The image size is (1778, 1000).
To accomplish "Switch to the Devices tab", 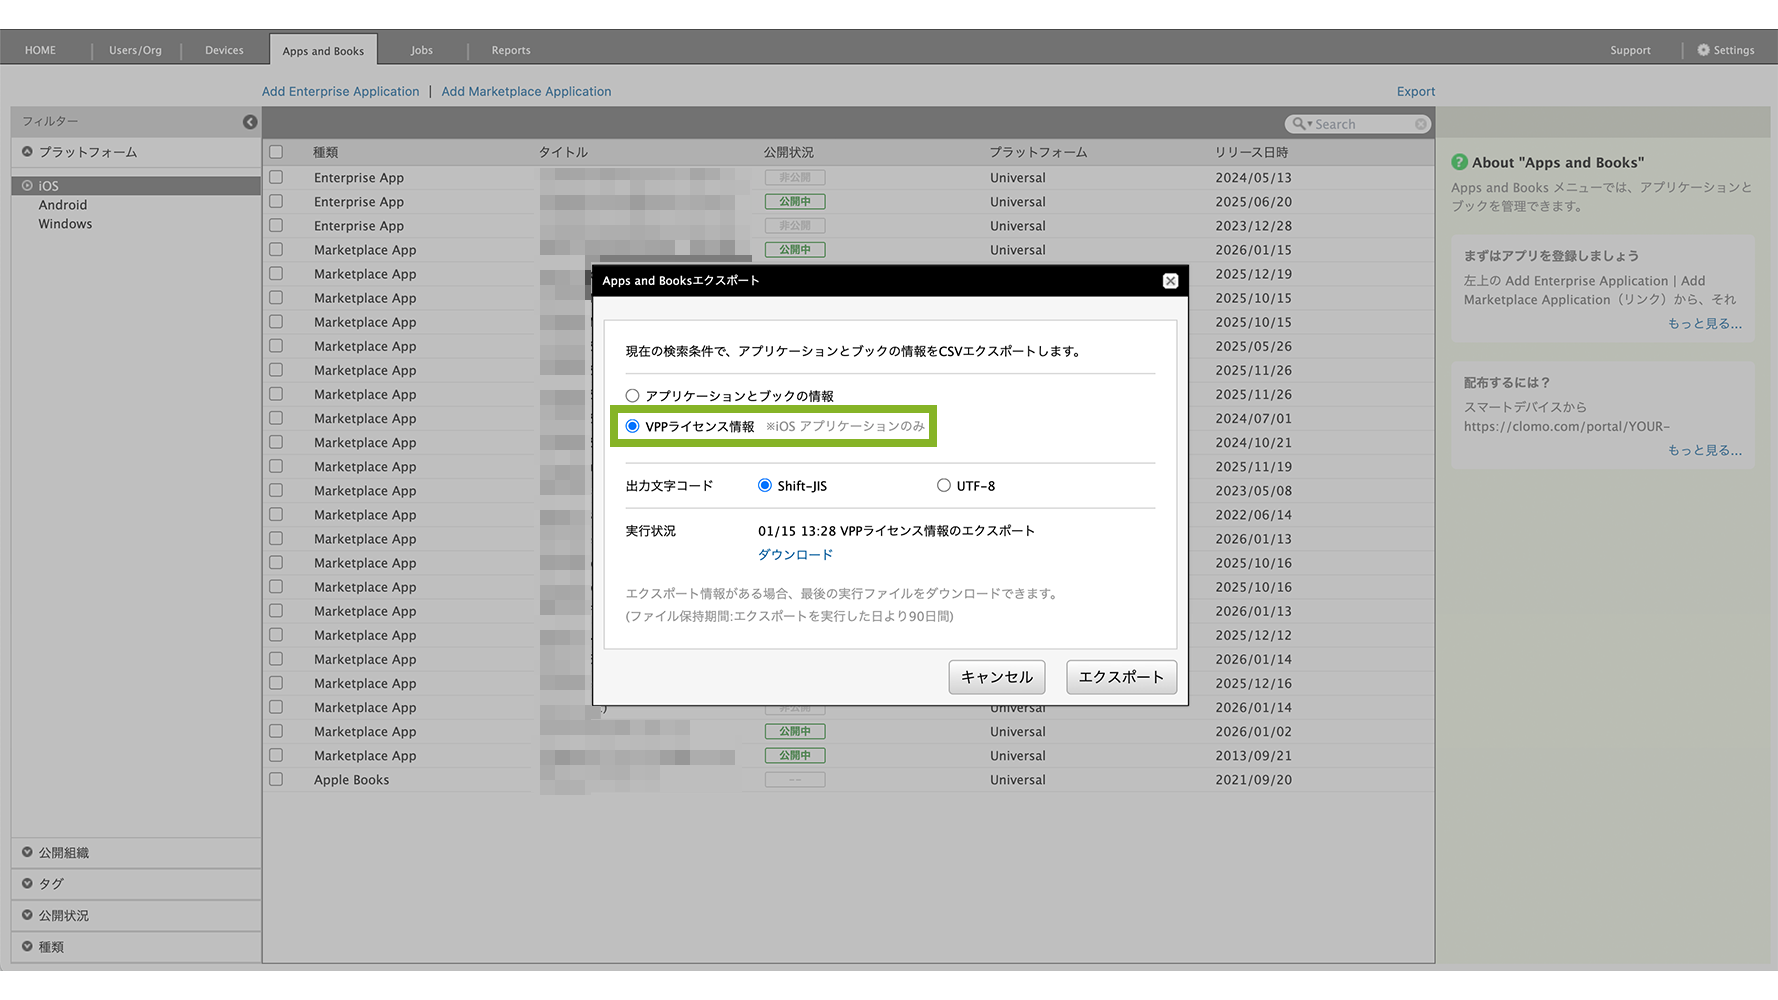I will click(224, 50).
